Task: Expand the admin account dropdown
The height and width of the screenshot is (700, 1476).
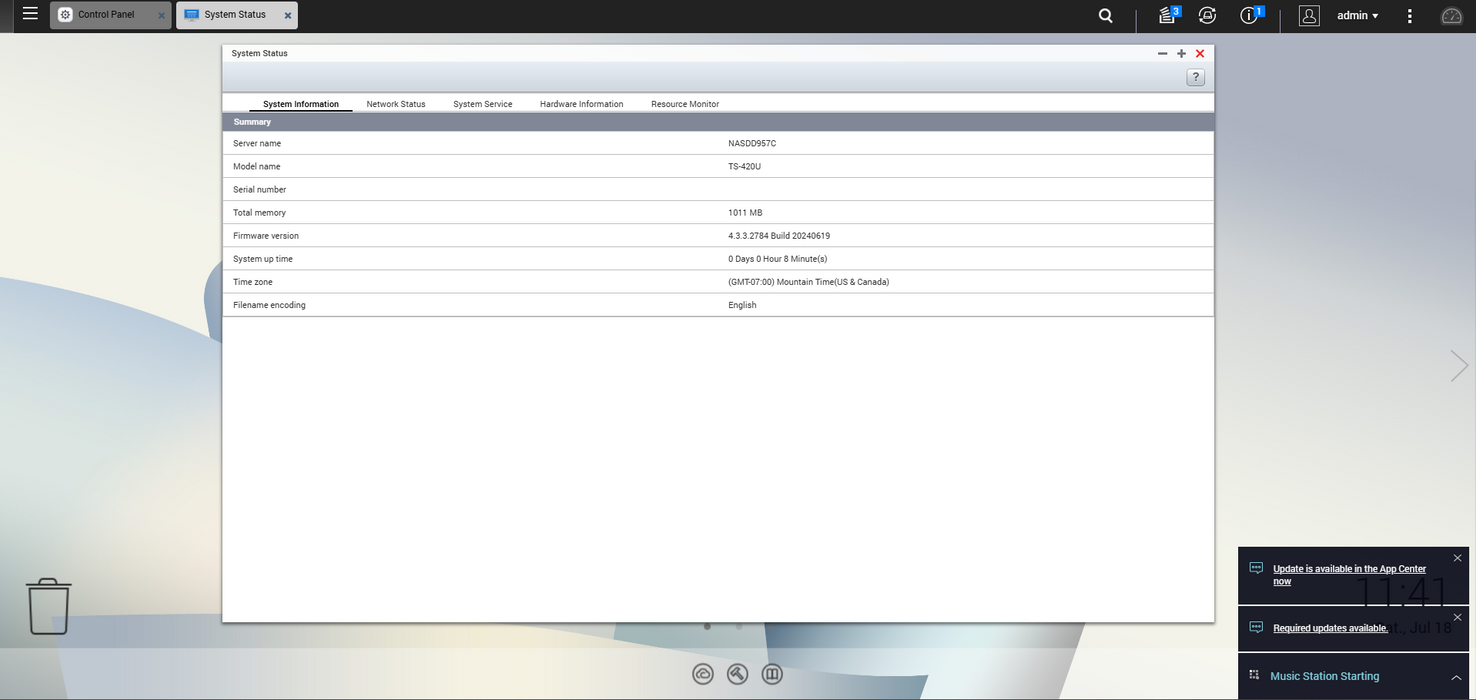Action: pos(1358,16)
